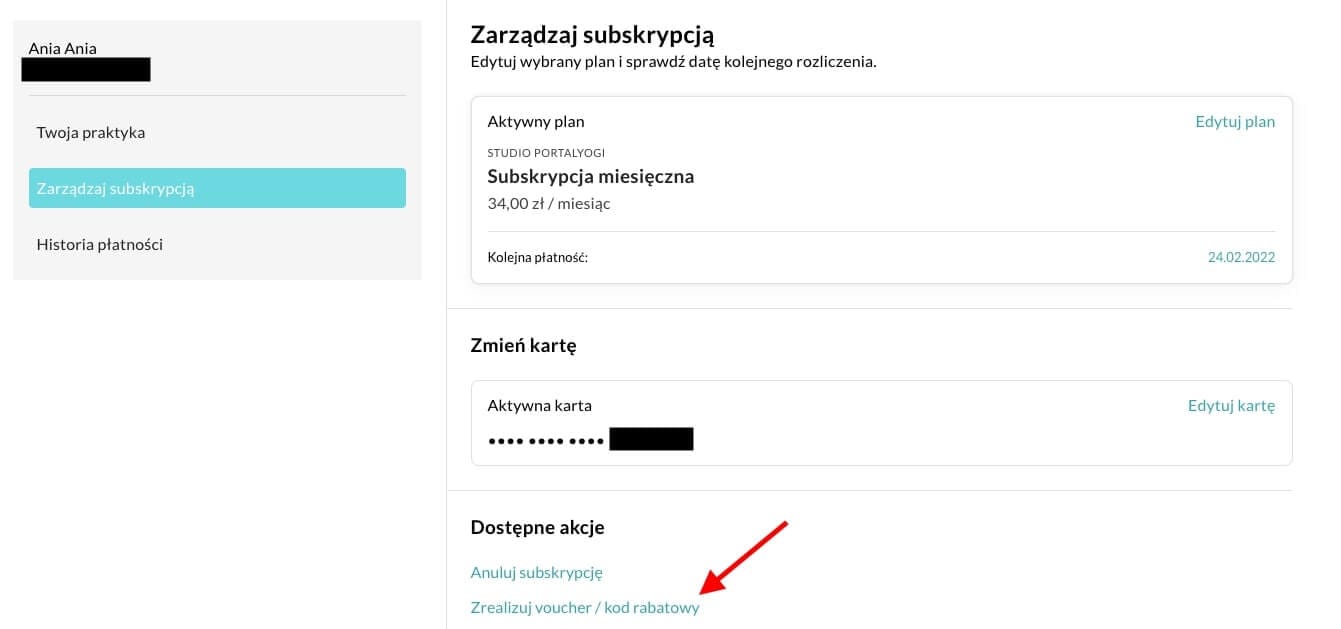Click the Edytuj kartę link
Image resolution: width=1341 pixels, height=629 pixels.
coord(1231,406)
